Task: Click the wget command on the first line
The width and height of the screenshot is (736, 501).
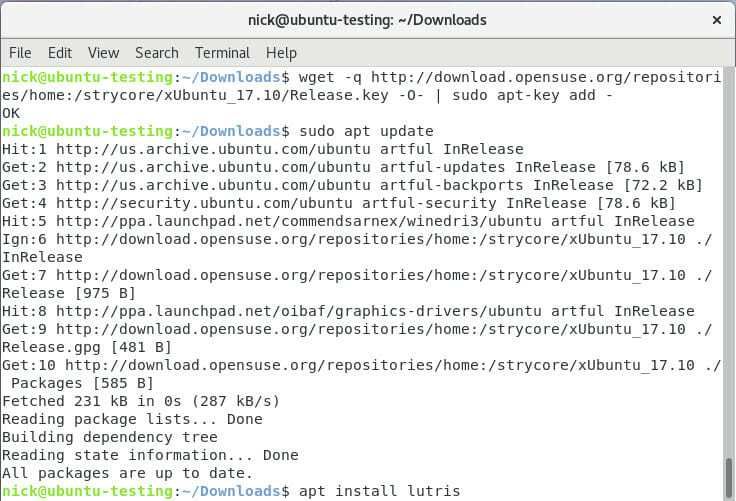Action: 510,77
